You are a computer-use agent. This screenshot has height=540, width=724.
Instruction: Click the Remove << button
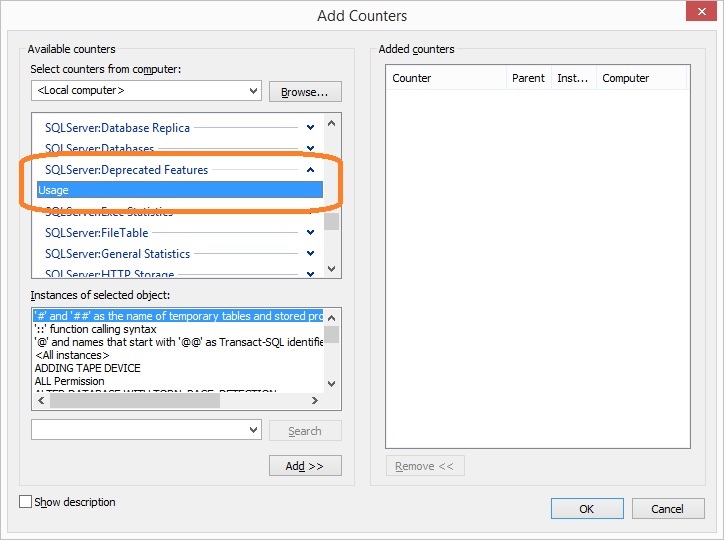[425, 466]
